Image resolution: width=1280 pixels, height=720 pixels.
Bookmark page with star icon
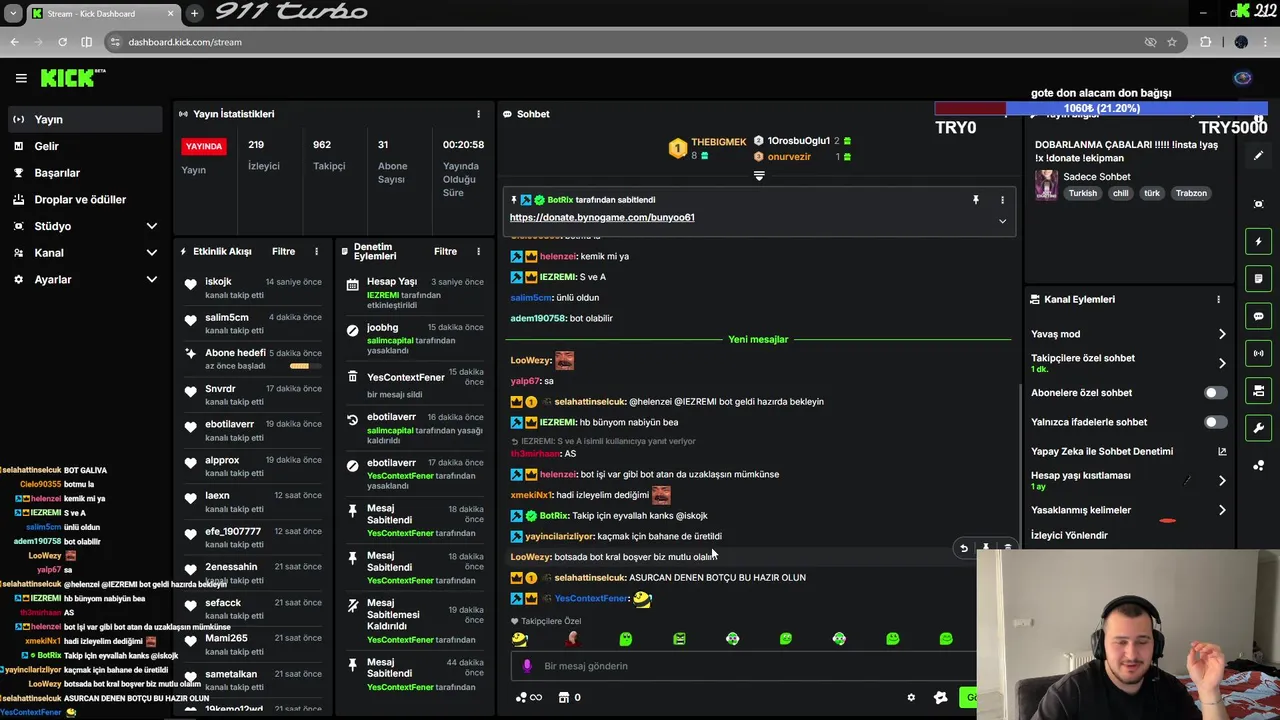[1172, 42]
